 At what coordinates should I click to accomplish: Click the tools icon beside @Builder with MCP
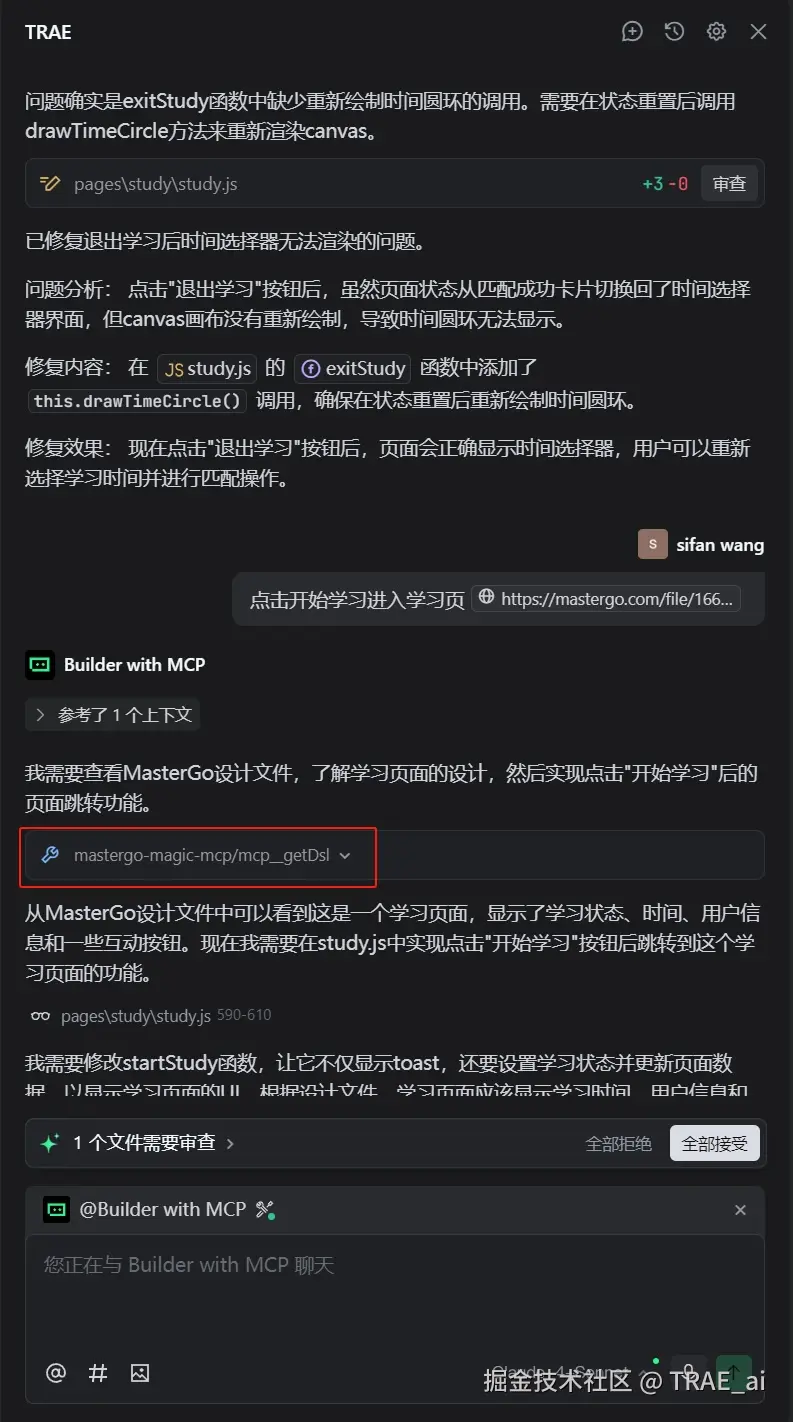pyautogui.click(x=264, y=1210)
